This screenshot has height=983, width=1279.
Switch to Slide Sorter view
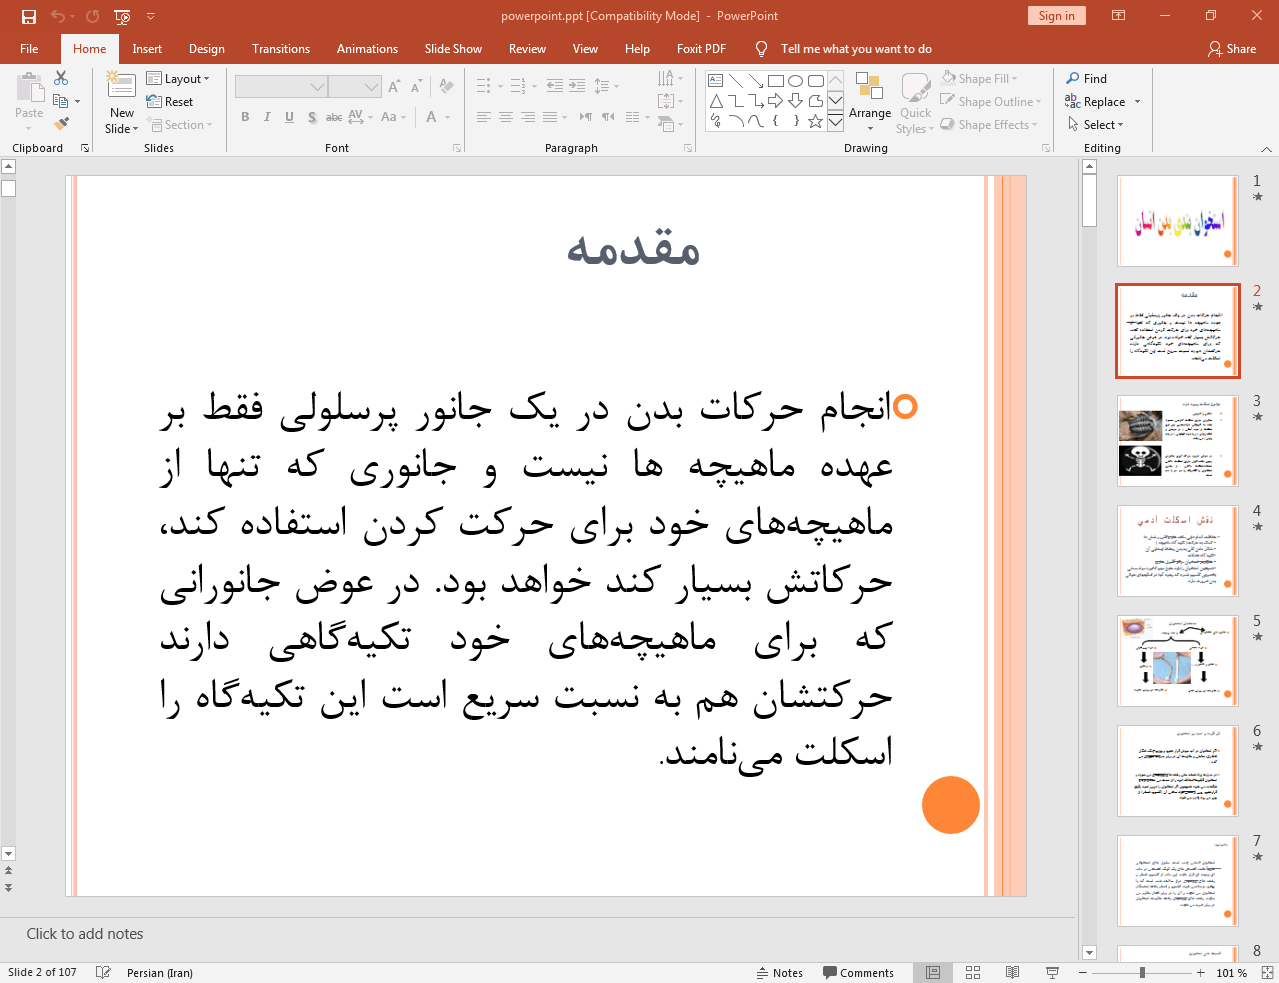pyautogui.click(x=973, y=973)
